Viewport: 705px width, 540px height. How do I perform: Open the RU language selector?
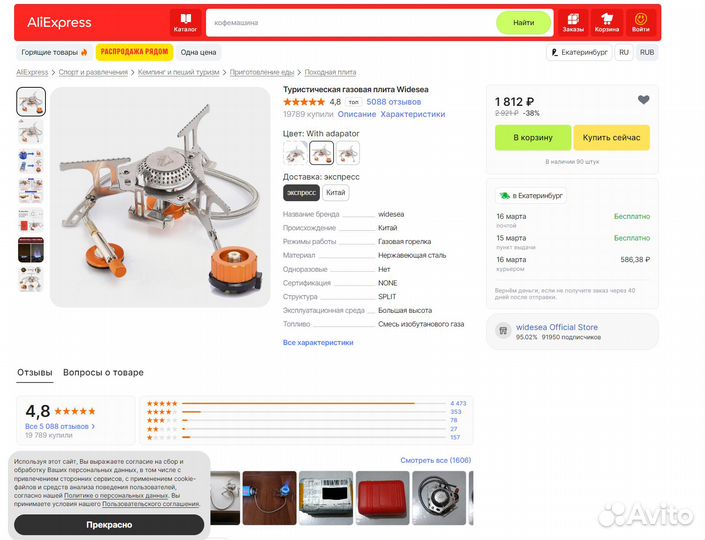624,52
